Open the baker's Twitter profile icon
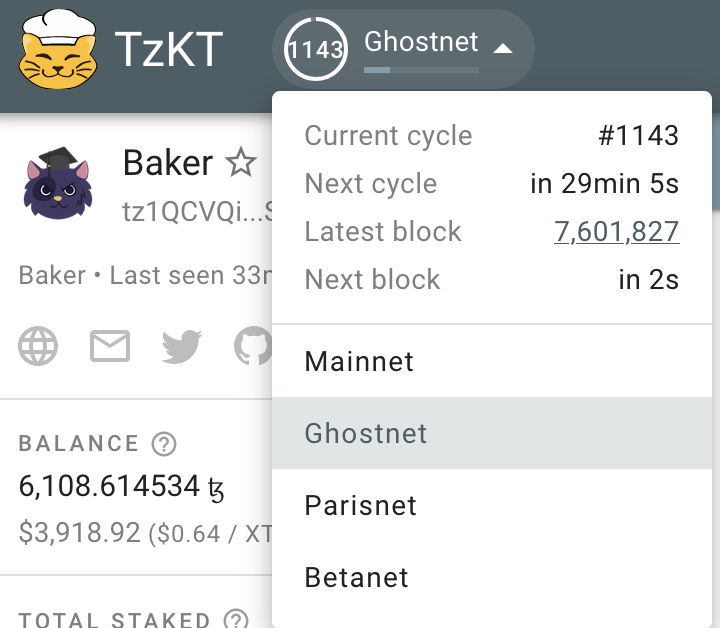720x628 pixels. tap(182, 346)
